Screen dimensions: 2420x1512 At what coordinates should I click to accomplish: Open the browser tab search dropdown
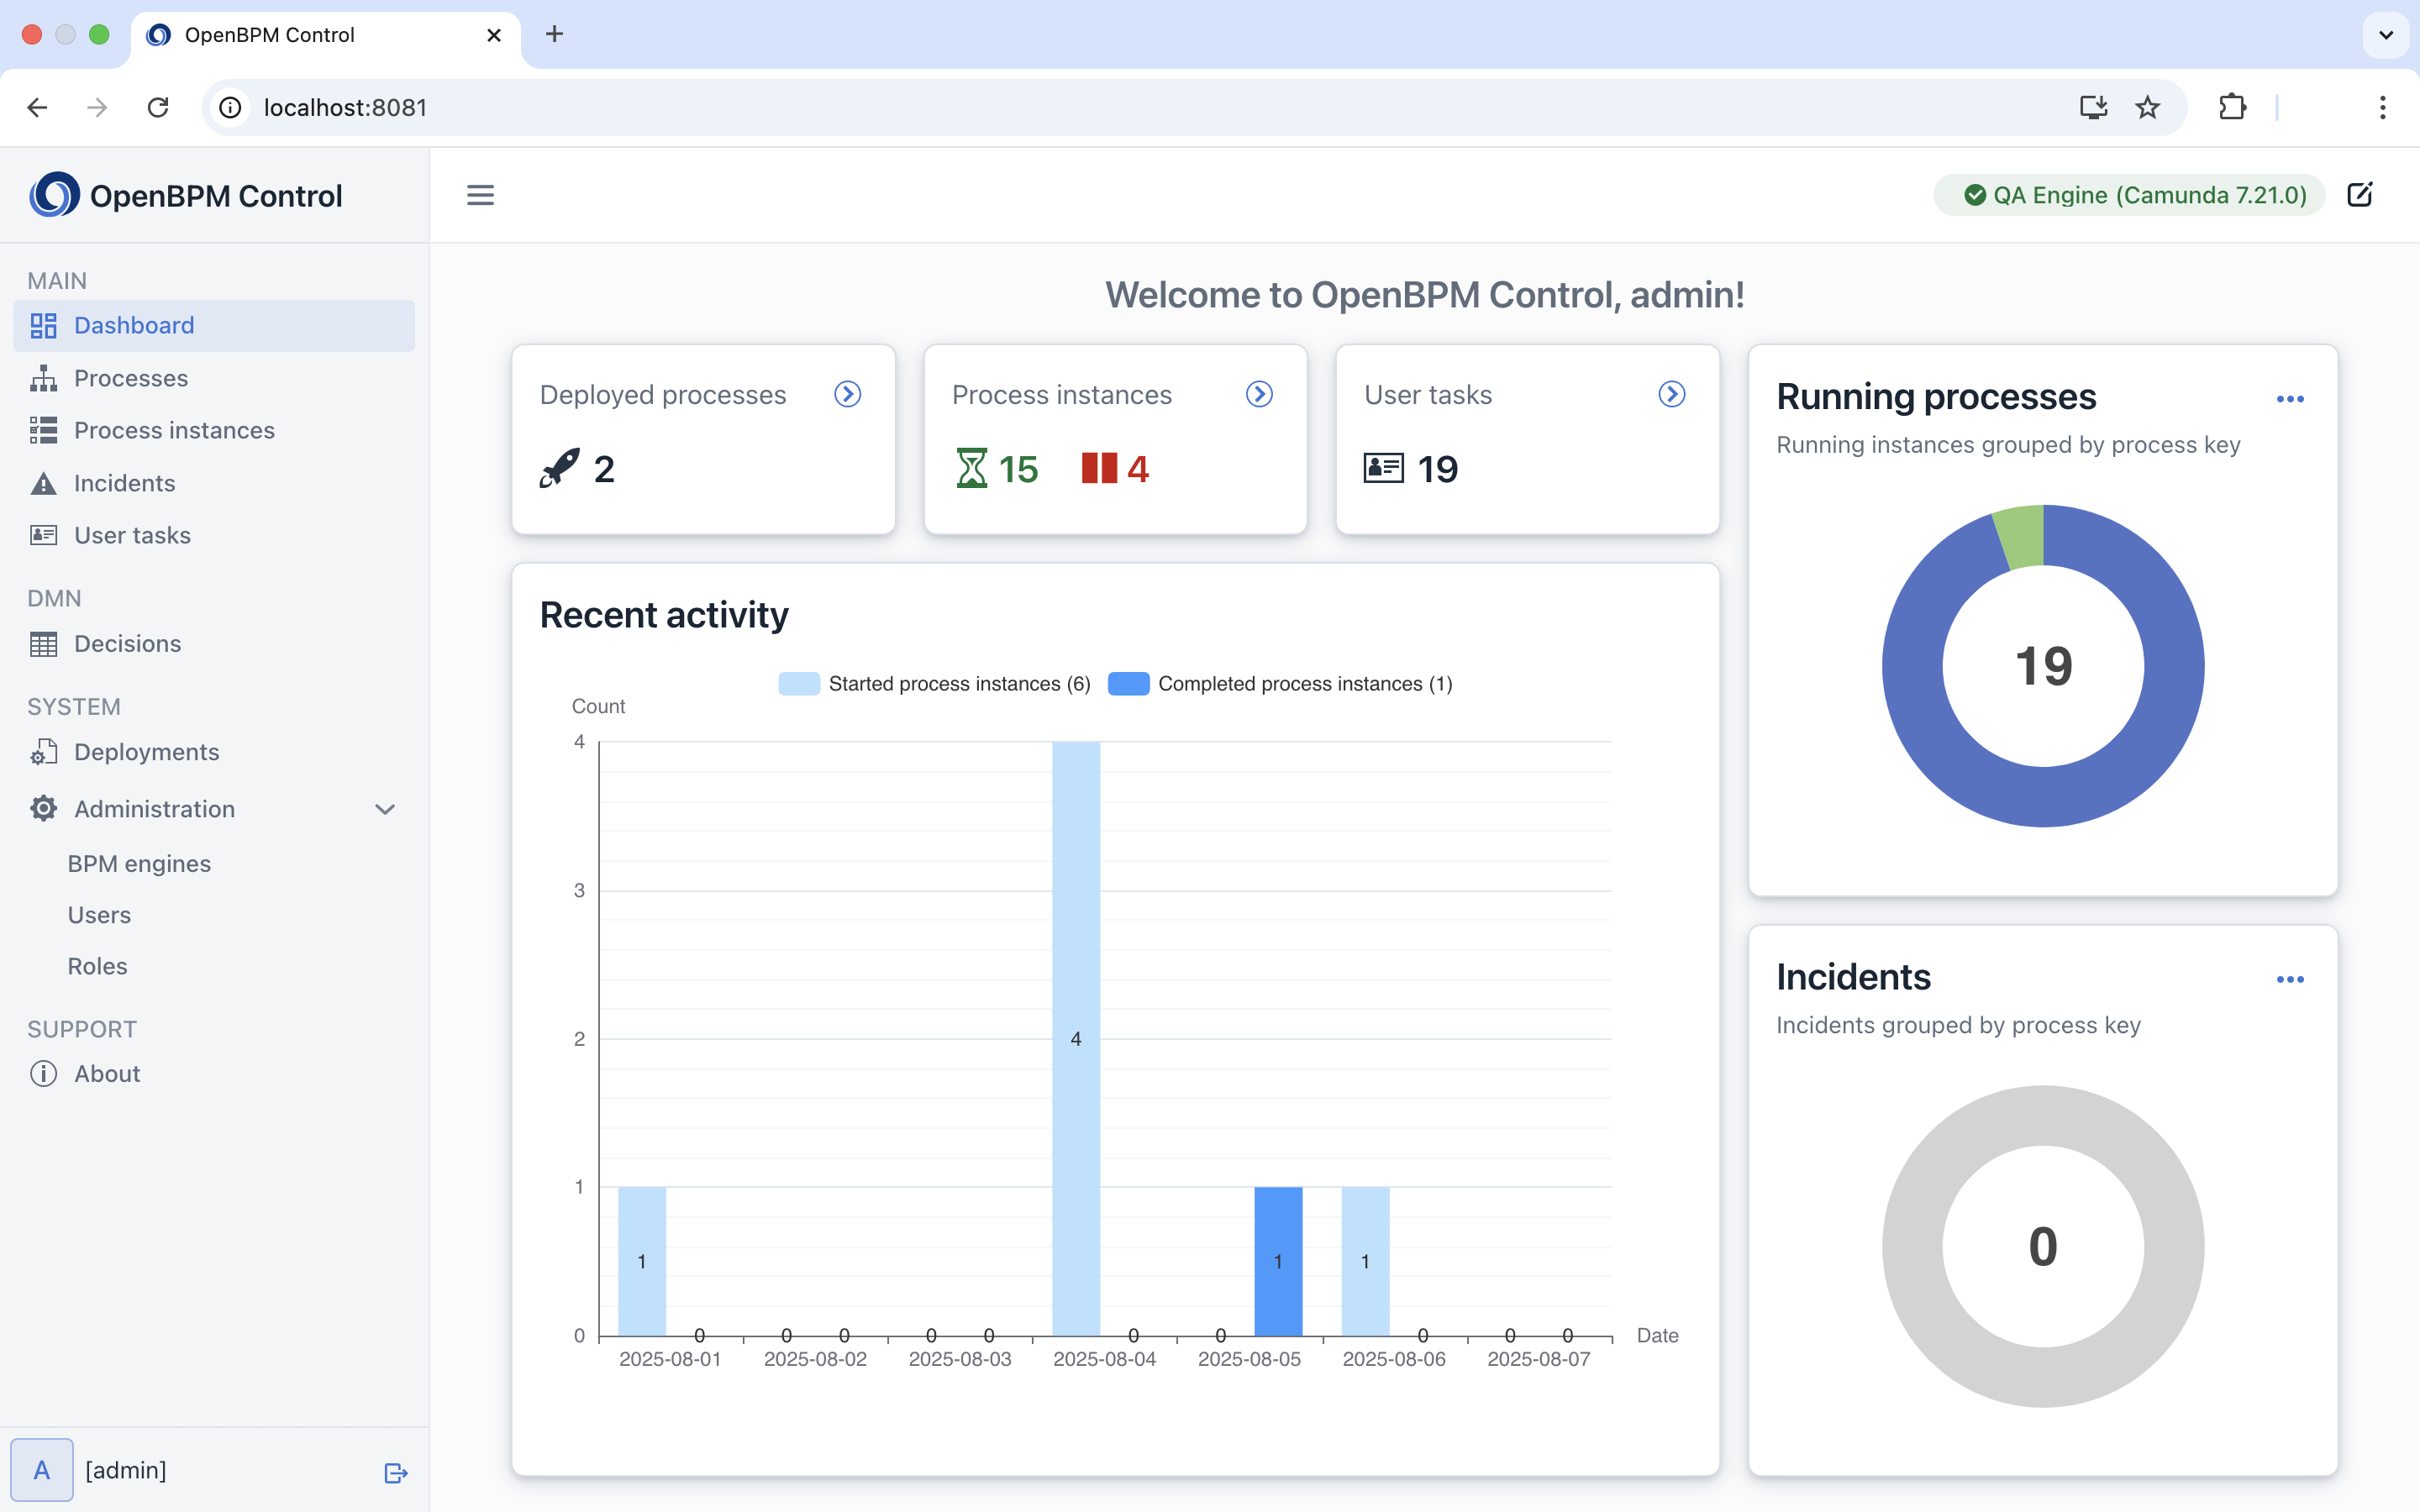(2386, 35)
